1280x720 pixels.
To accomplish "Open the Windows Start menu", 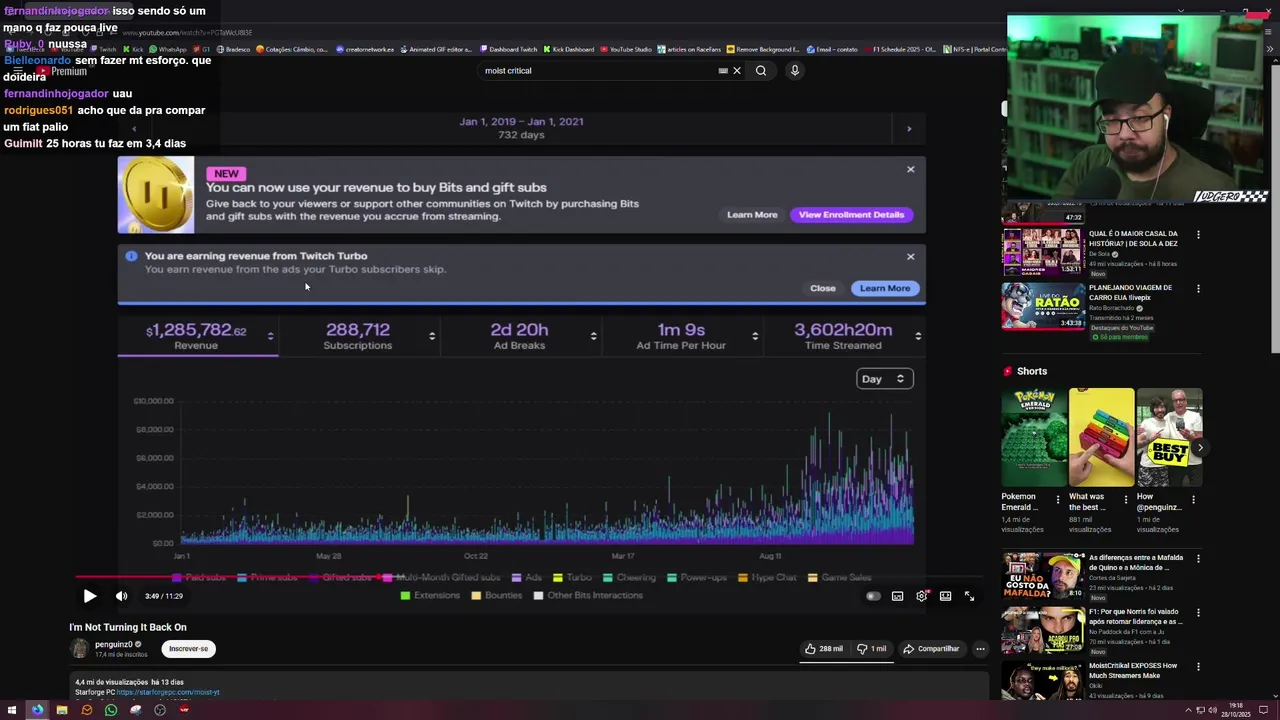I will [12, 710].
